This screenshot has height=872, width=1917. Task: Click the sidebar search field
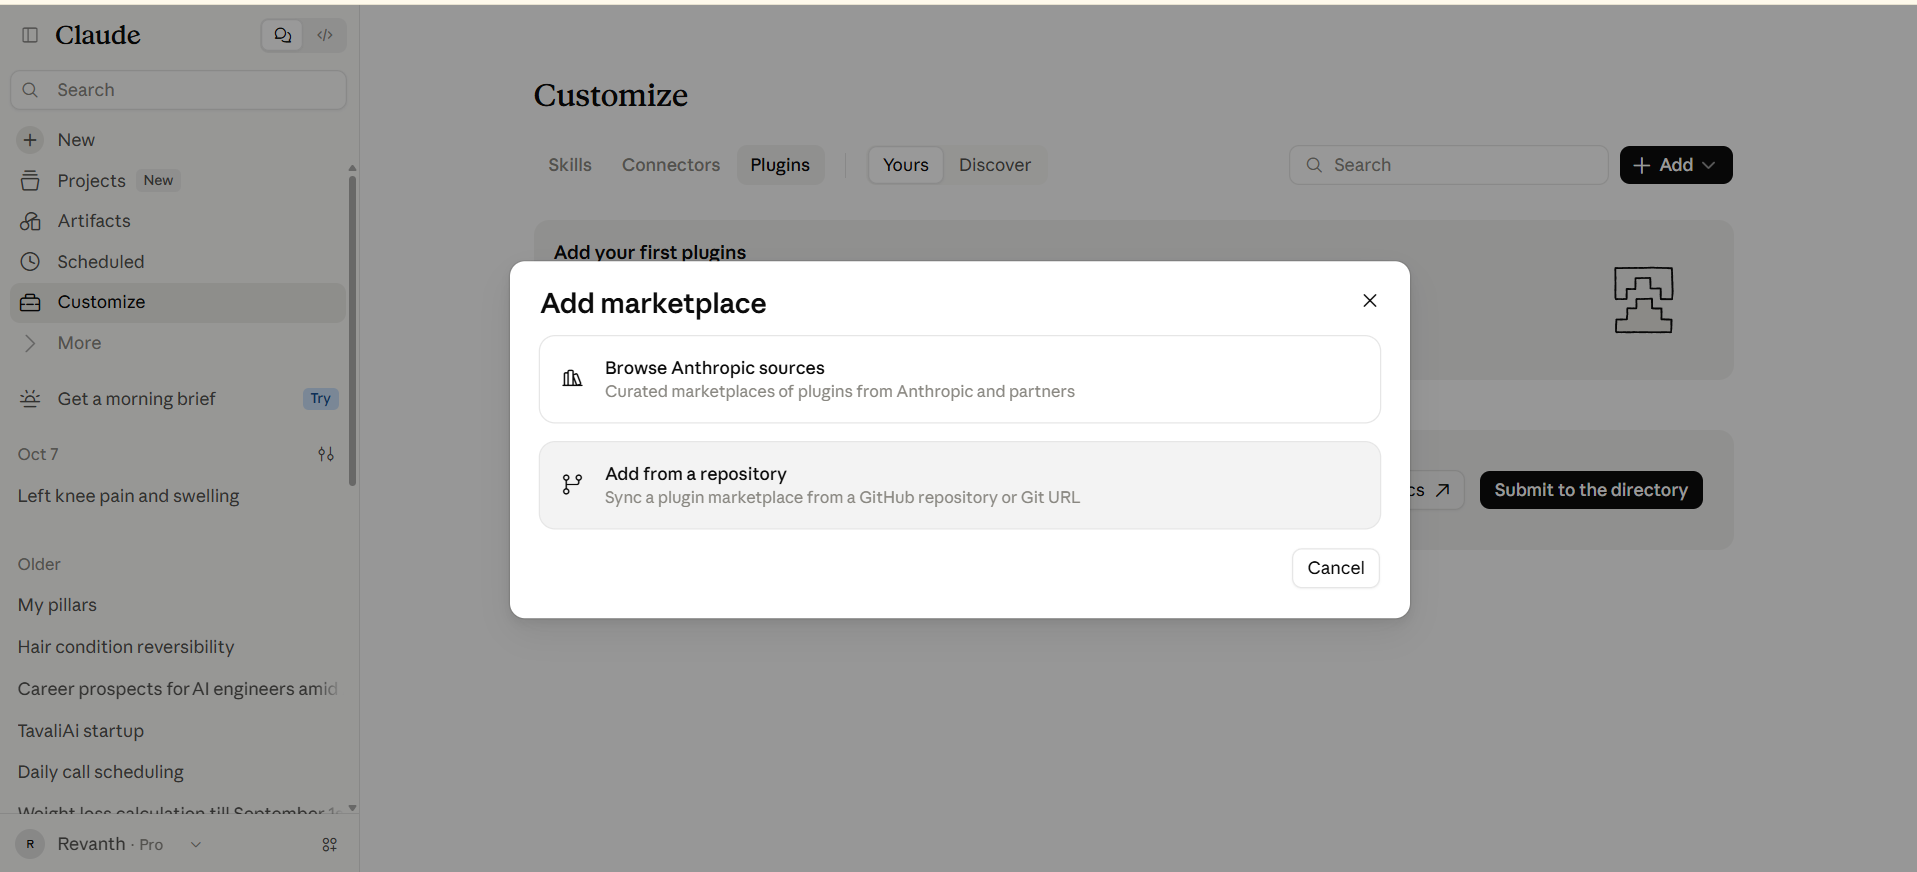click(x=179, y=90)
